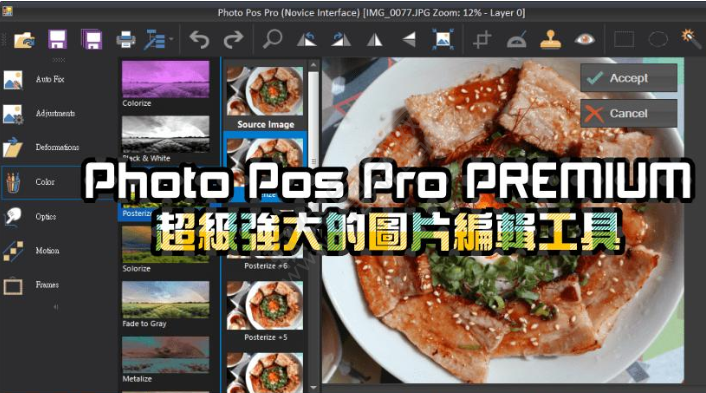The width and height of the screenshot is (706, 393).
Task: Open the straighten angle tool
Action: pyautogui.click(x=516, y=40)
